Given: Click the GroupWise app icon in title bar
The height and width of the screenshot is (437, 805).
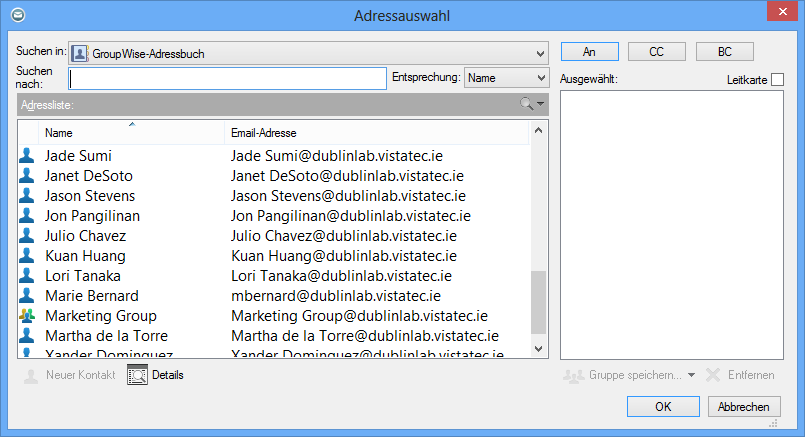Looking at the screenshot, I should point(18,15).
